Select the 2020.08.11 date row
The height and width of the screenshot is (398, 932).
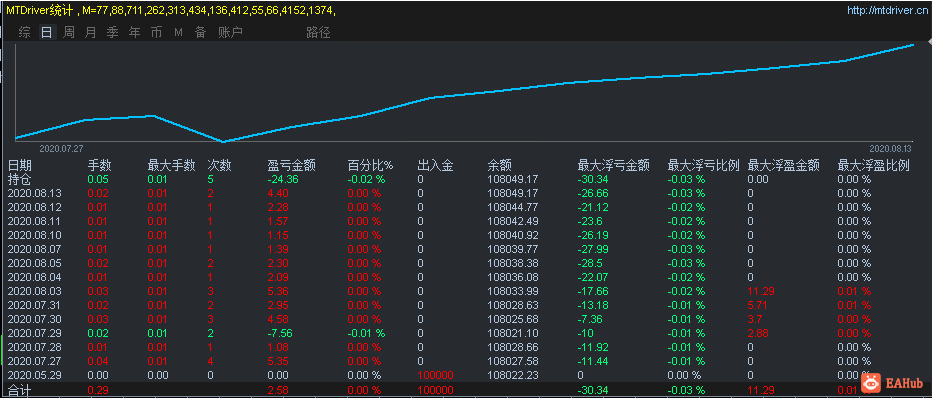pyautogui.click(x=466, y=221)
